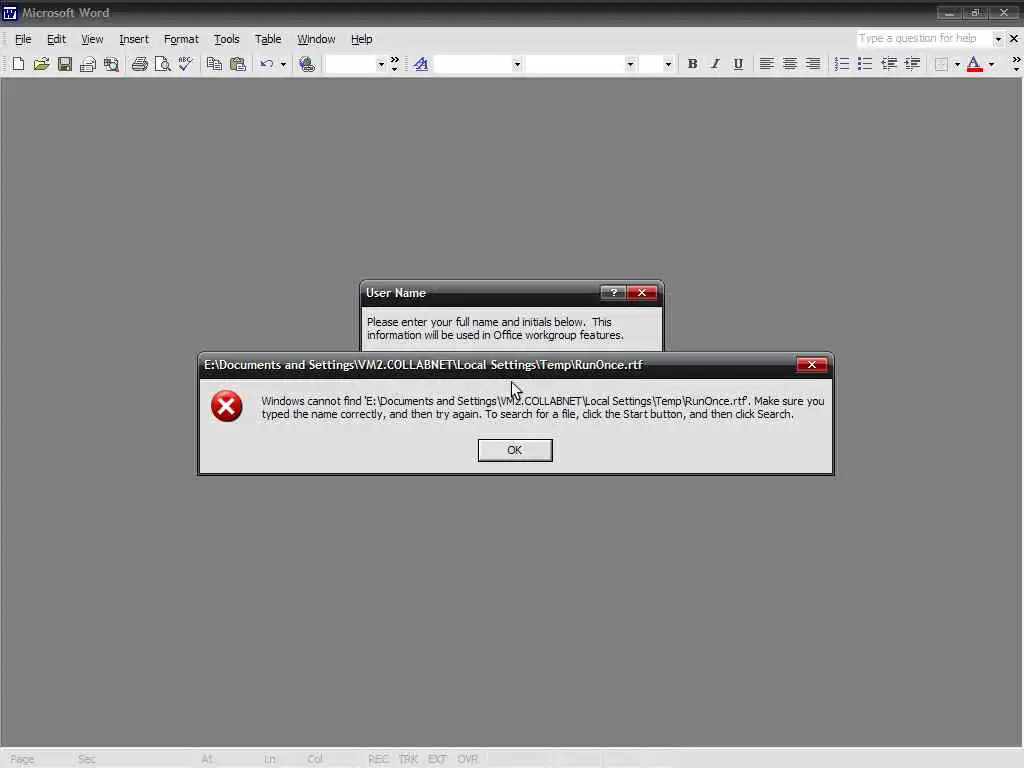
Task: Click TRK indicator in status bar
Action: [408, 759]
